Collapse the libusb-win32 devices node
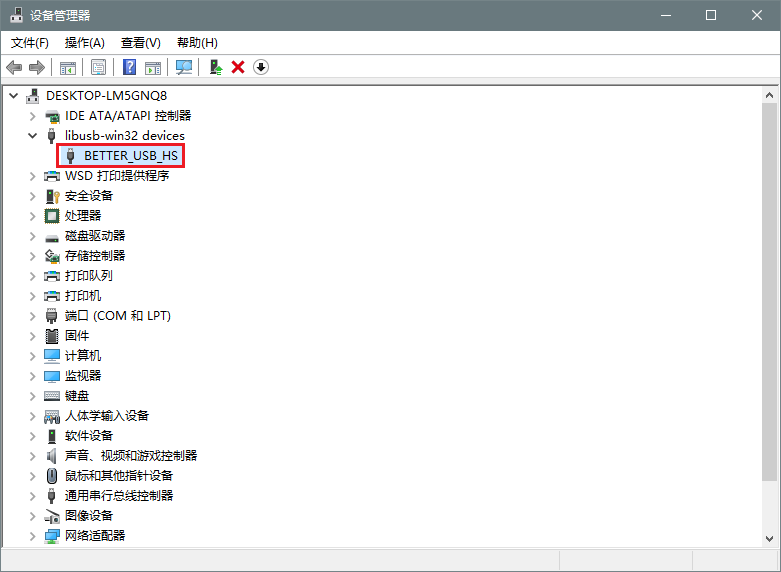Viewport: 781px width, 572px height. [x=34, y=136]
